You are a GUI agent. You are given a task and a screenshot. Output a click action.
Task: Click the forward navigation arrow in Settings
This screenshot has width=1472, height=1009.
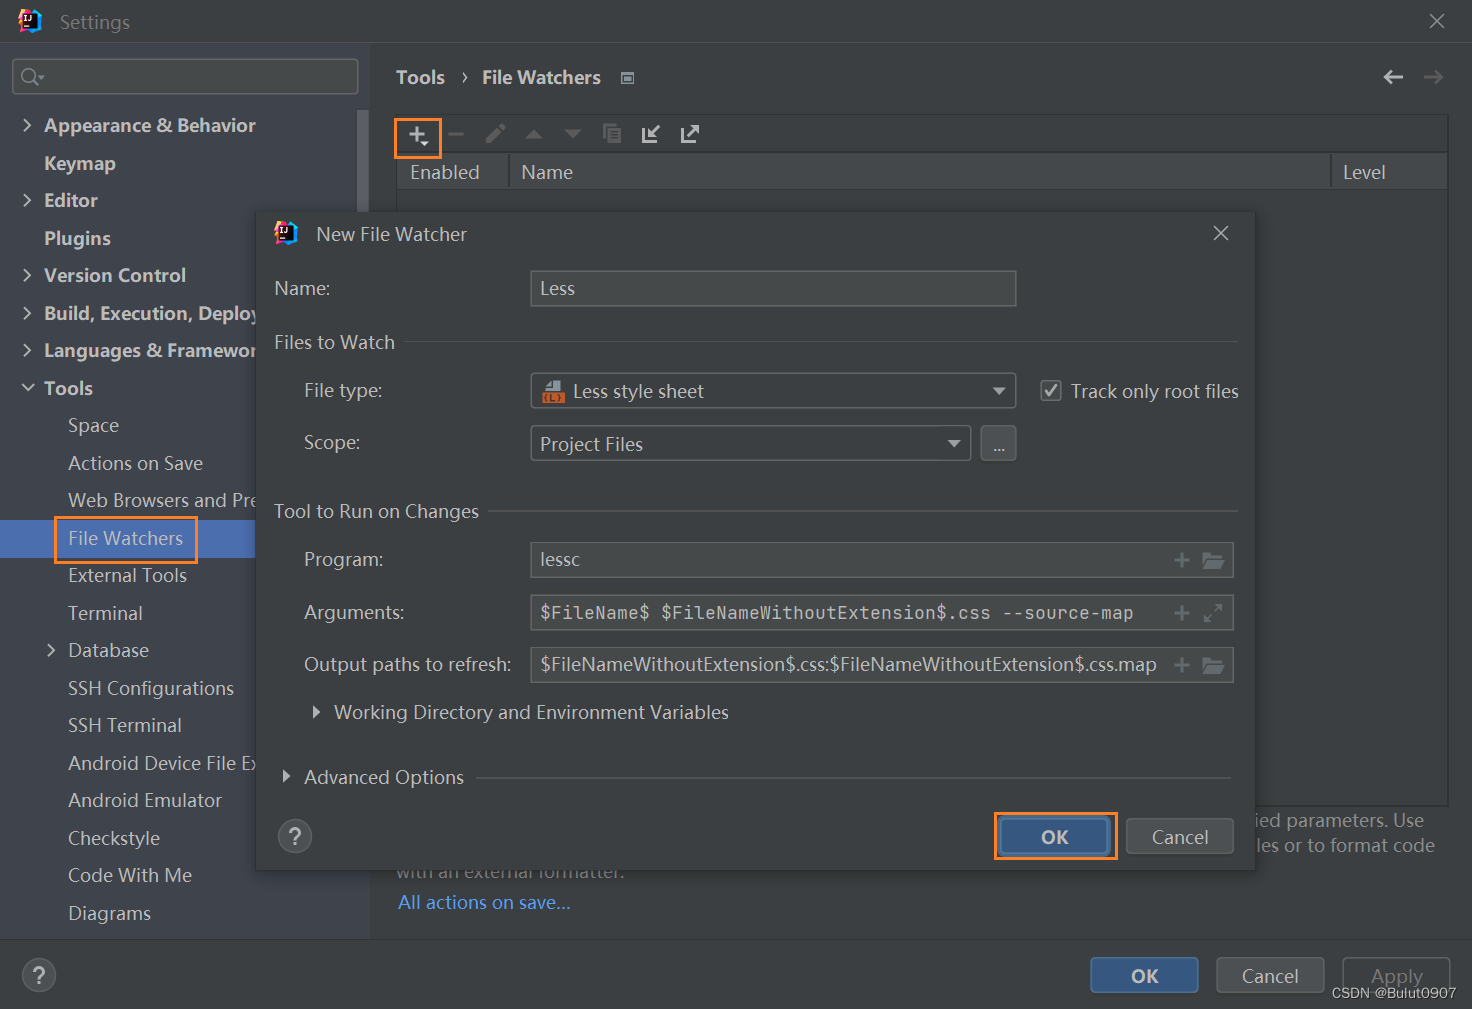tap(1433, 77)
